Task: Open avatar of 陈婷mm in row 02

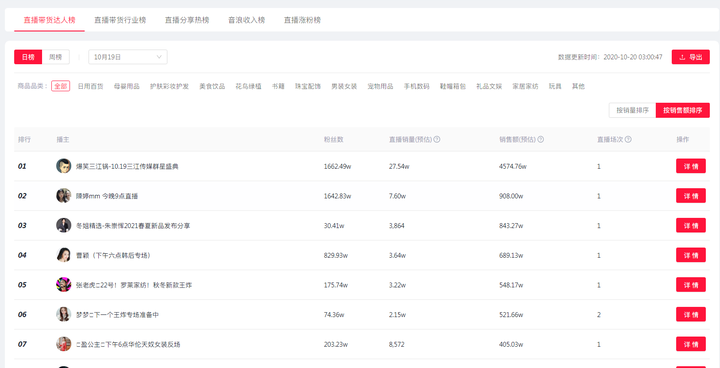Action: tap(63, 196)
